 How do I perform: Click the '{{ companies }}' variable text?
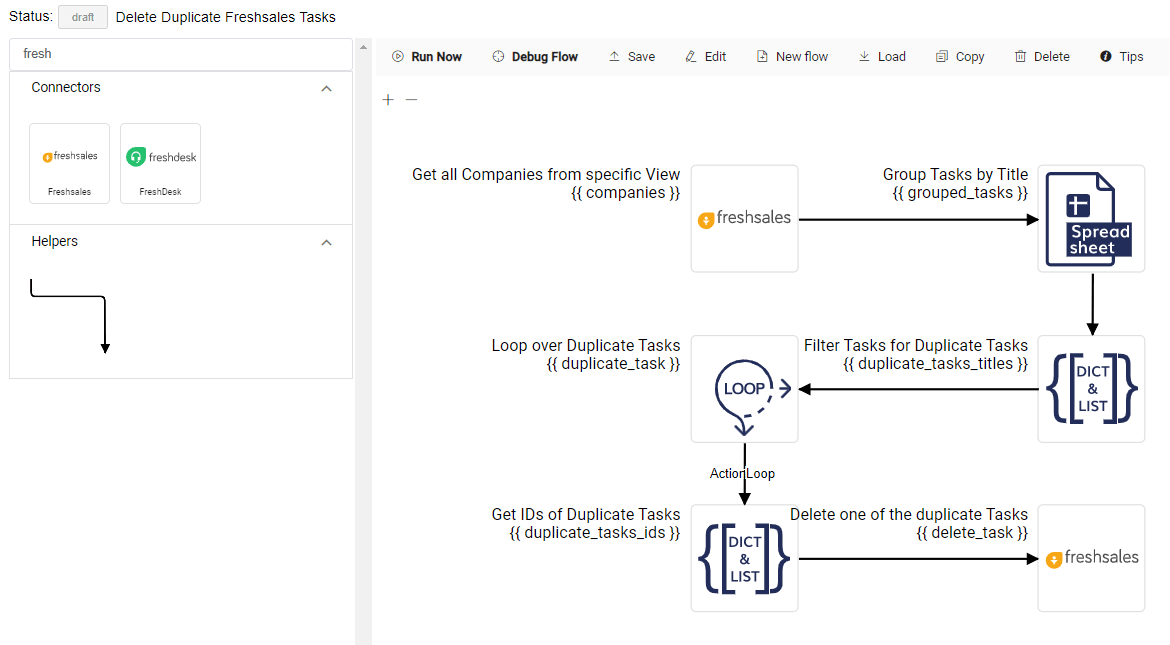pos(625,193)
